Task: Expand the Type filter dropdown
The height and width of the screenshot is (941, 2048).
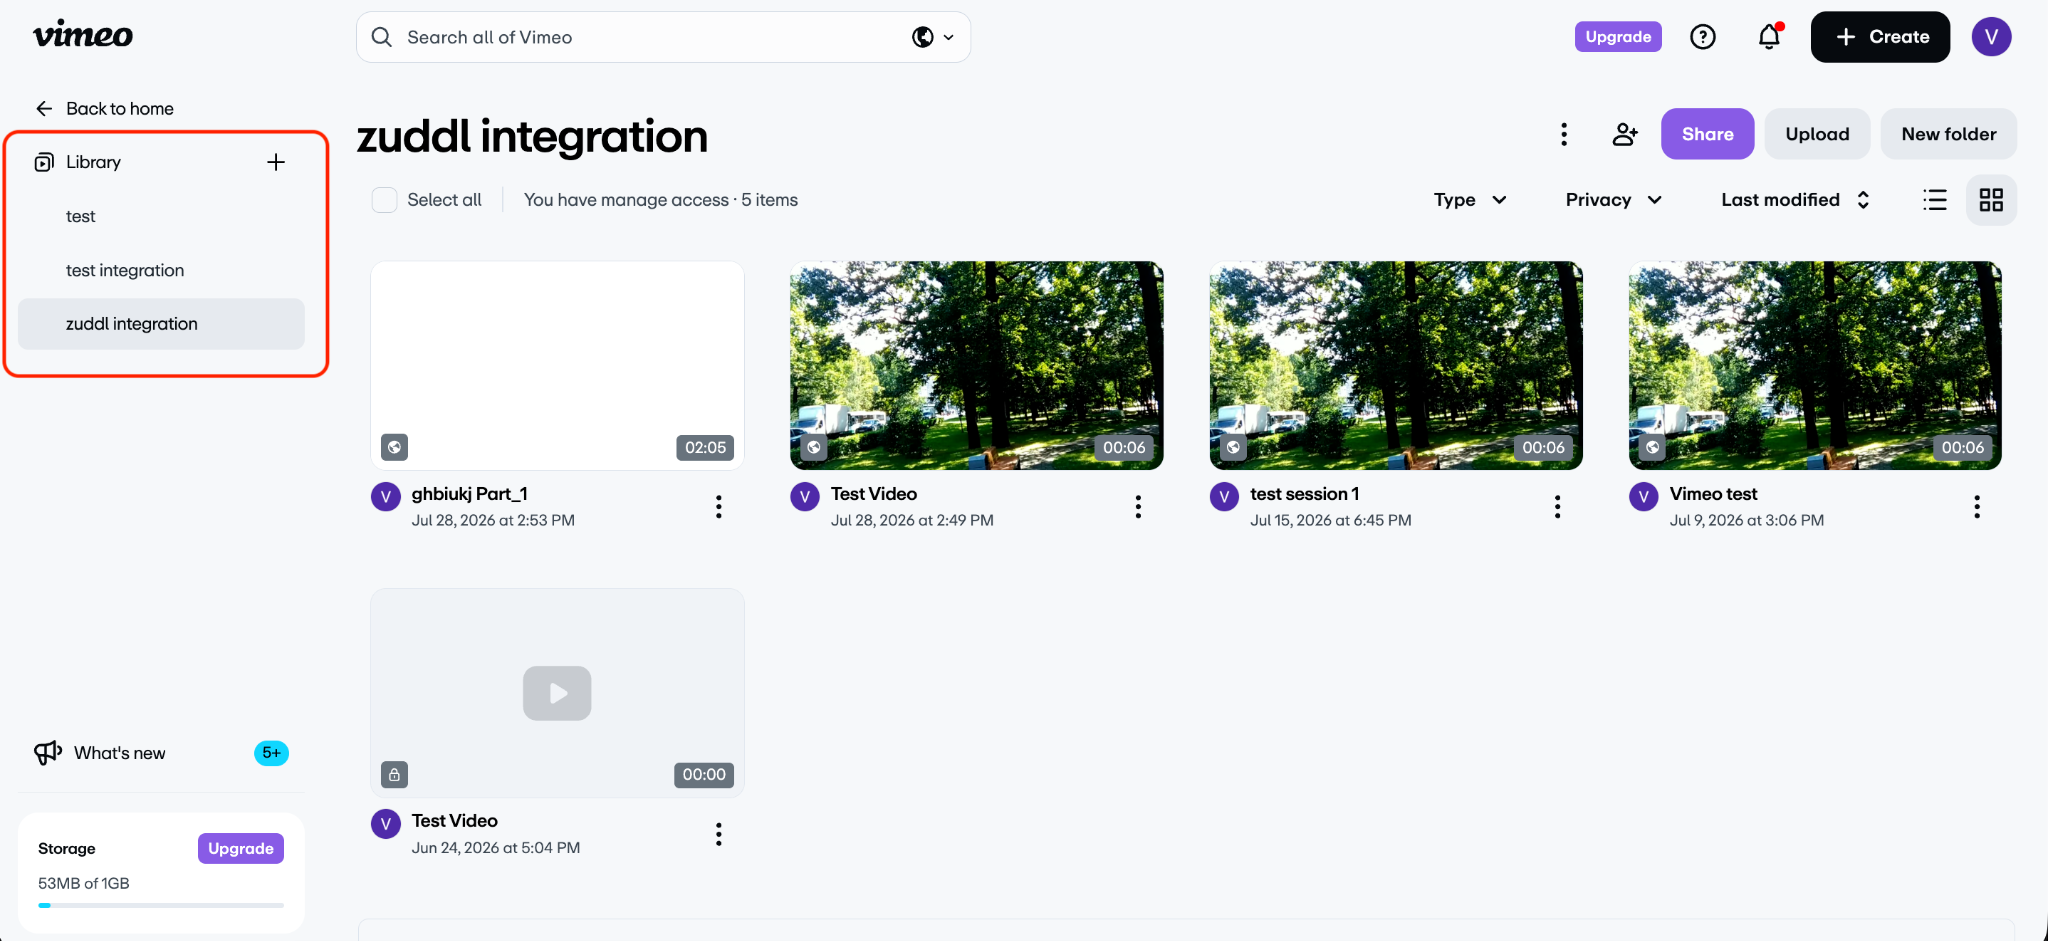Action: [x=1470, y=200]
